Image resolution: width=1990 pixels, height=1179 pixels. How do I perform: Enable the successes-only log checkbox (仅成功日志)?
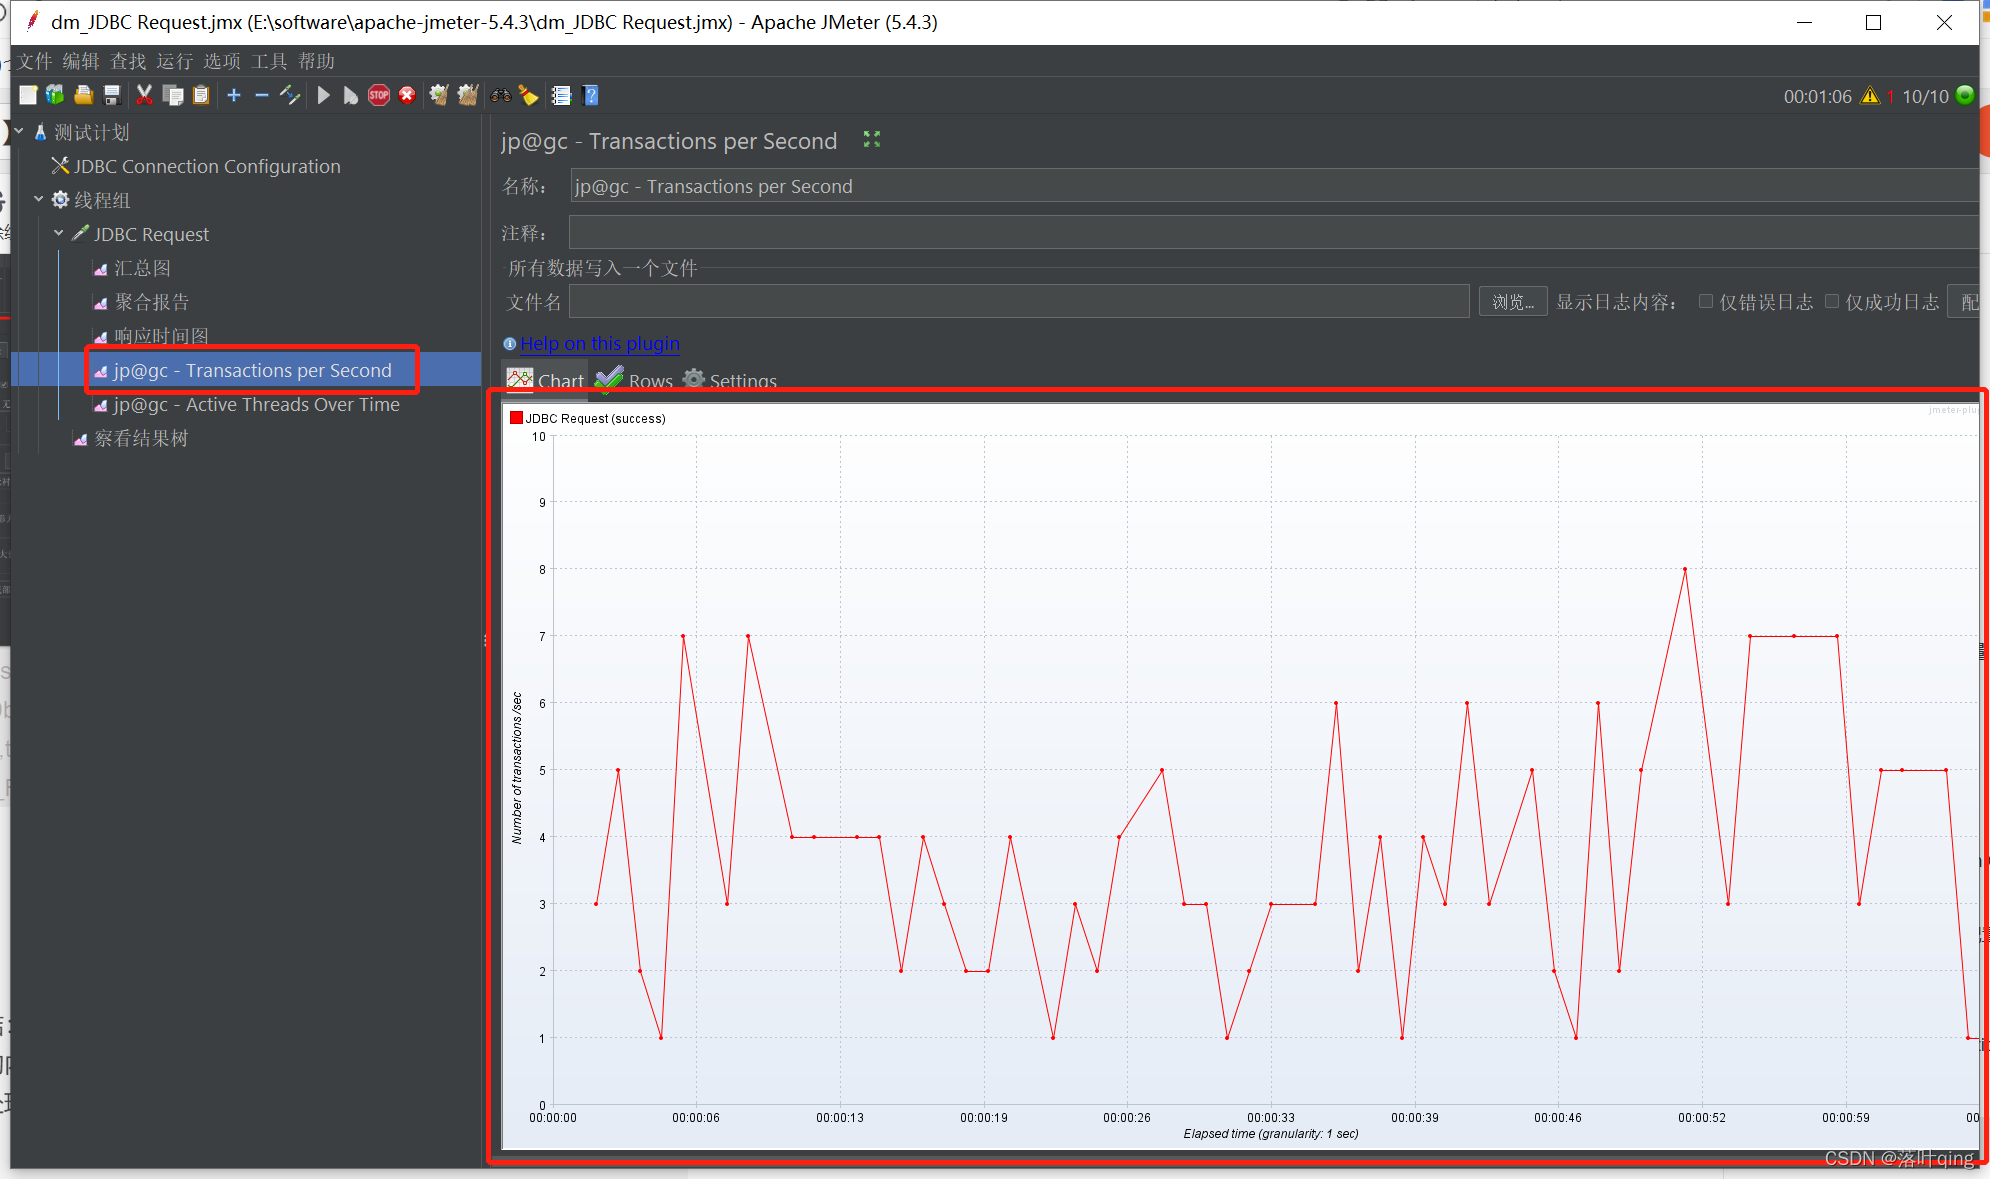click(x=1832, y=302)
